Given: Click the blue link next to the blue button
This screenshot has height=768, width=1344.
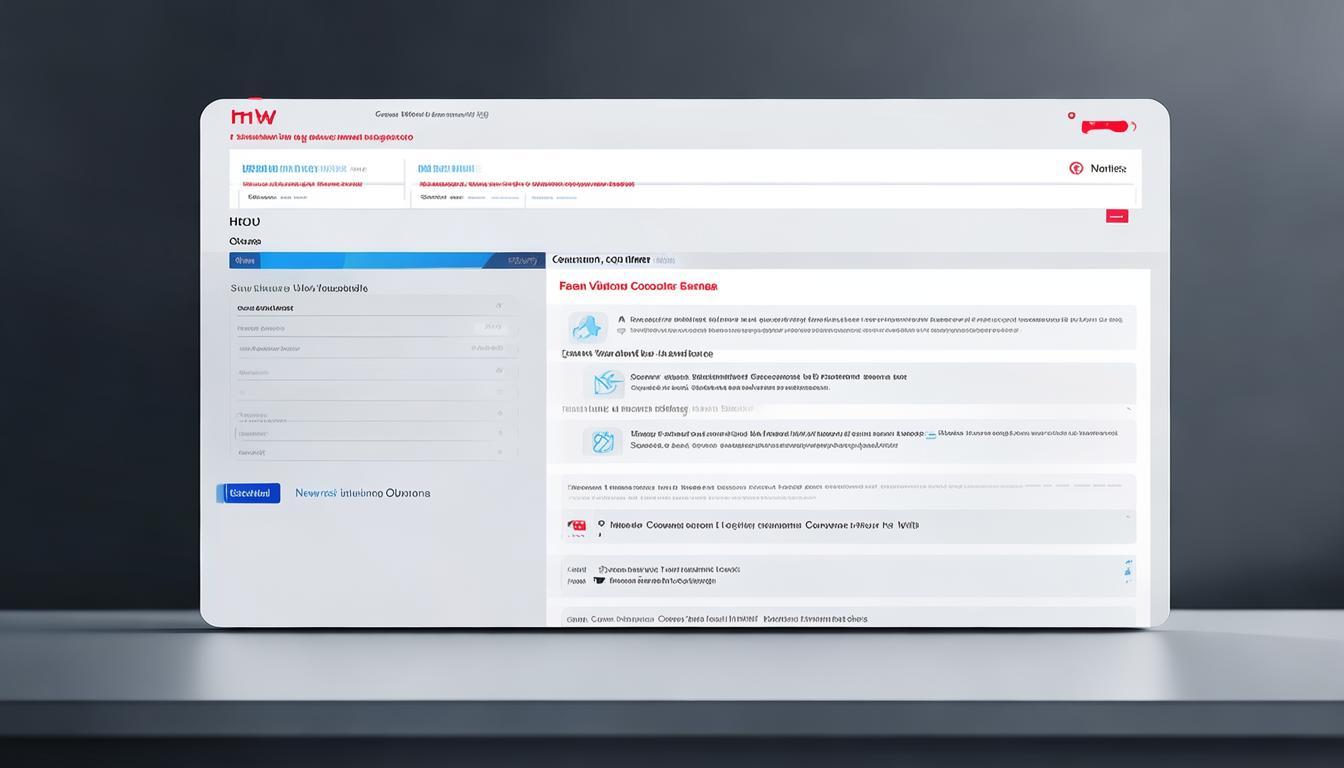Looking at the screenshot, I should pyautogui.click(x=362, y=493).
